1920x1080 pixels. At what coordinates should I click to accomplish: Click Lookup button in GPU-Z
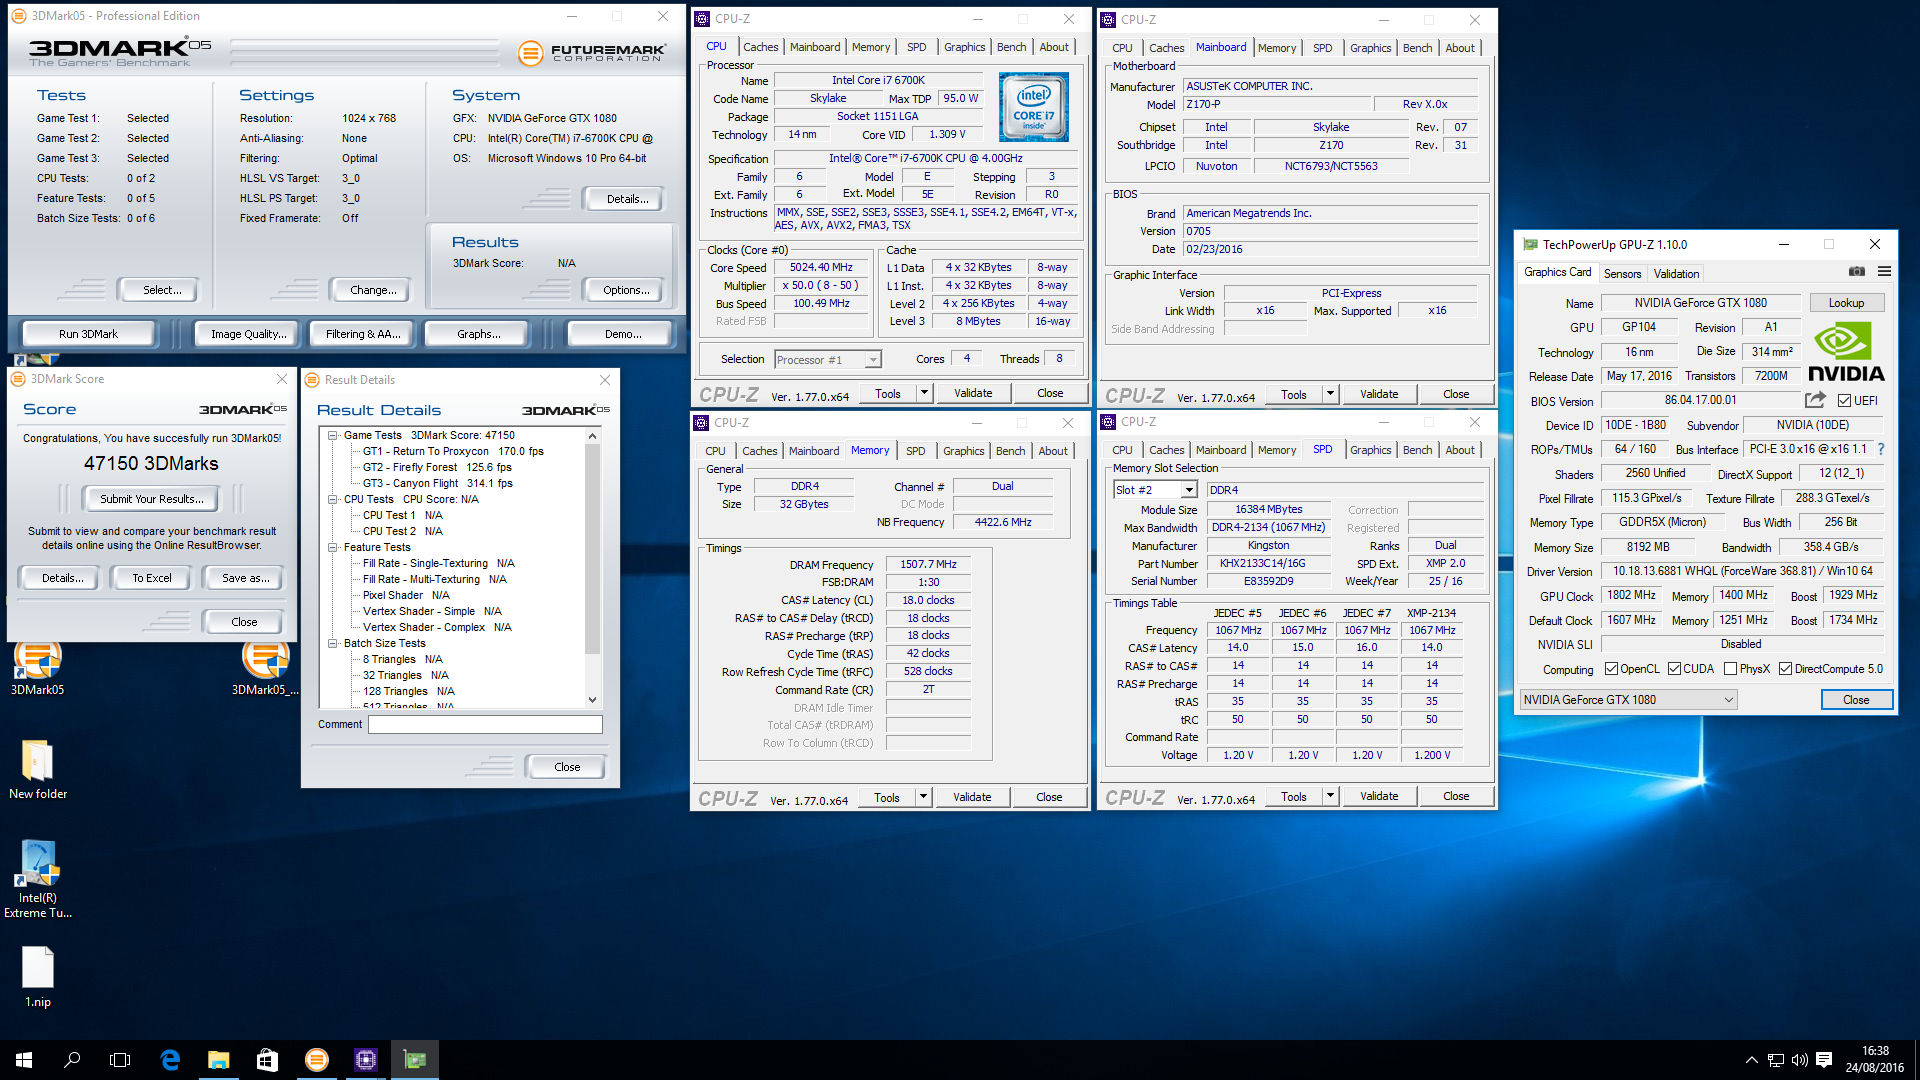tap(1846, 303)
